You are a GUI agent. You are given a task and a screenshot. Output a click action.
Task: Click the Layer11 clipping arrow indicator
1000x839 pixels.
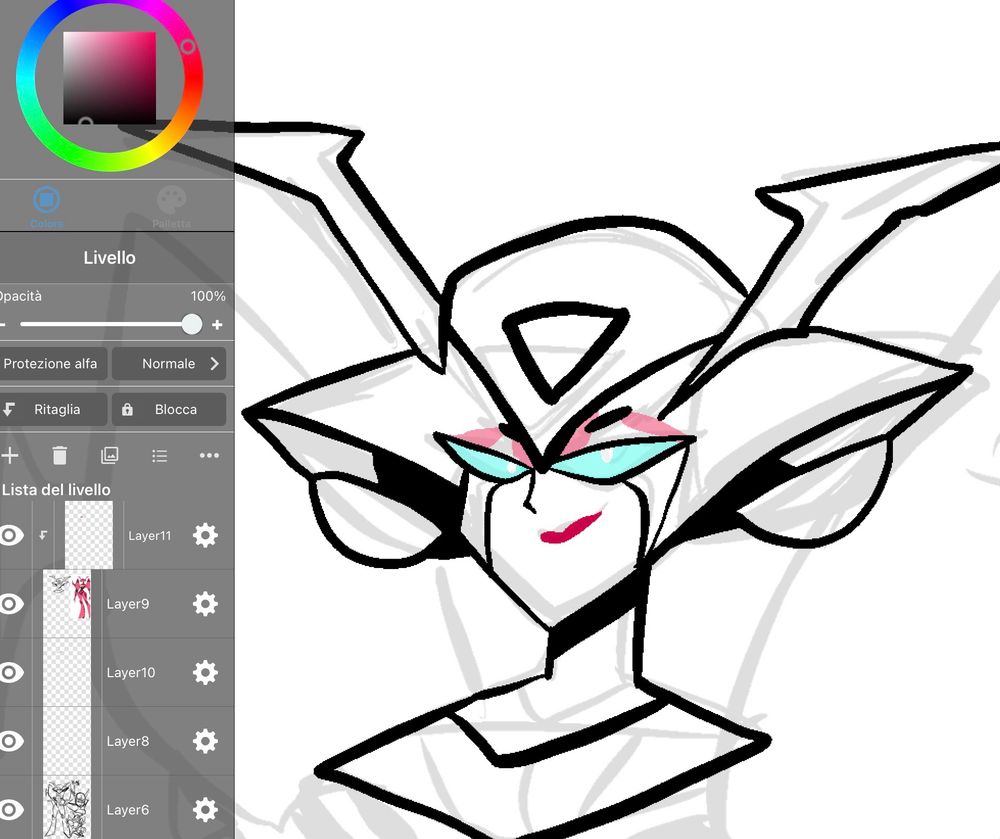(43, 535)
